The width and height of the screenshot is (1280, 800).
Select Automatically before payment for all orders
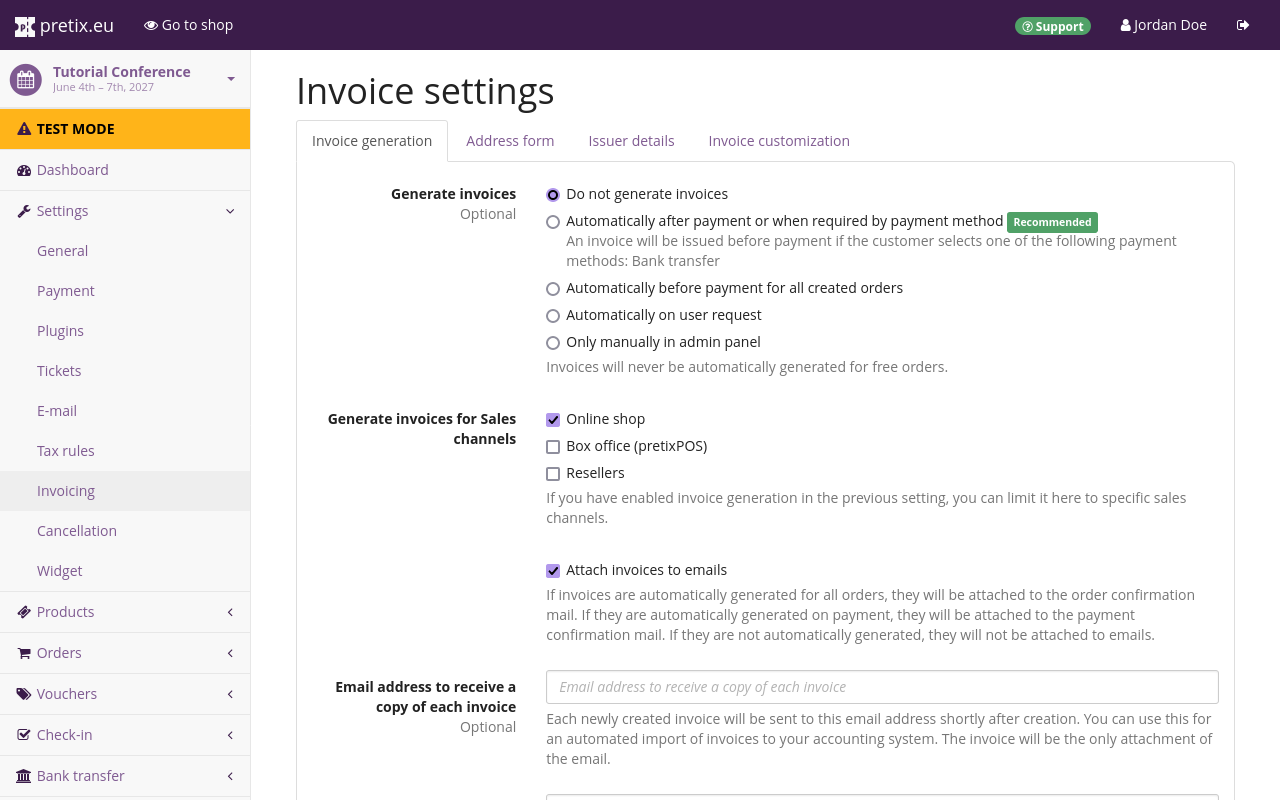coord(553,289)
